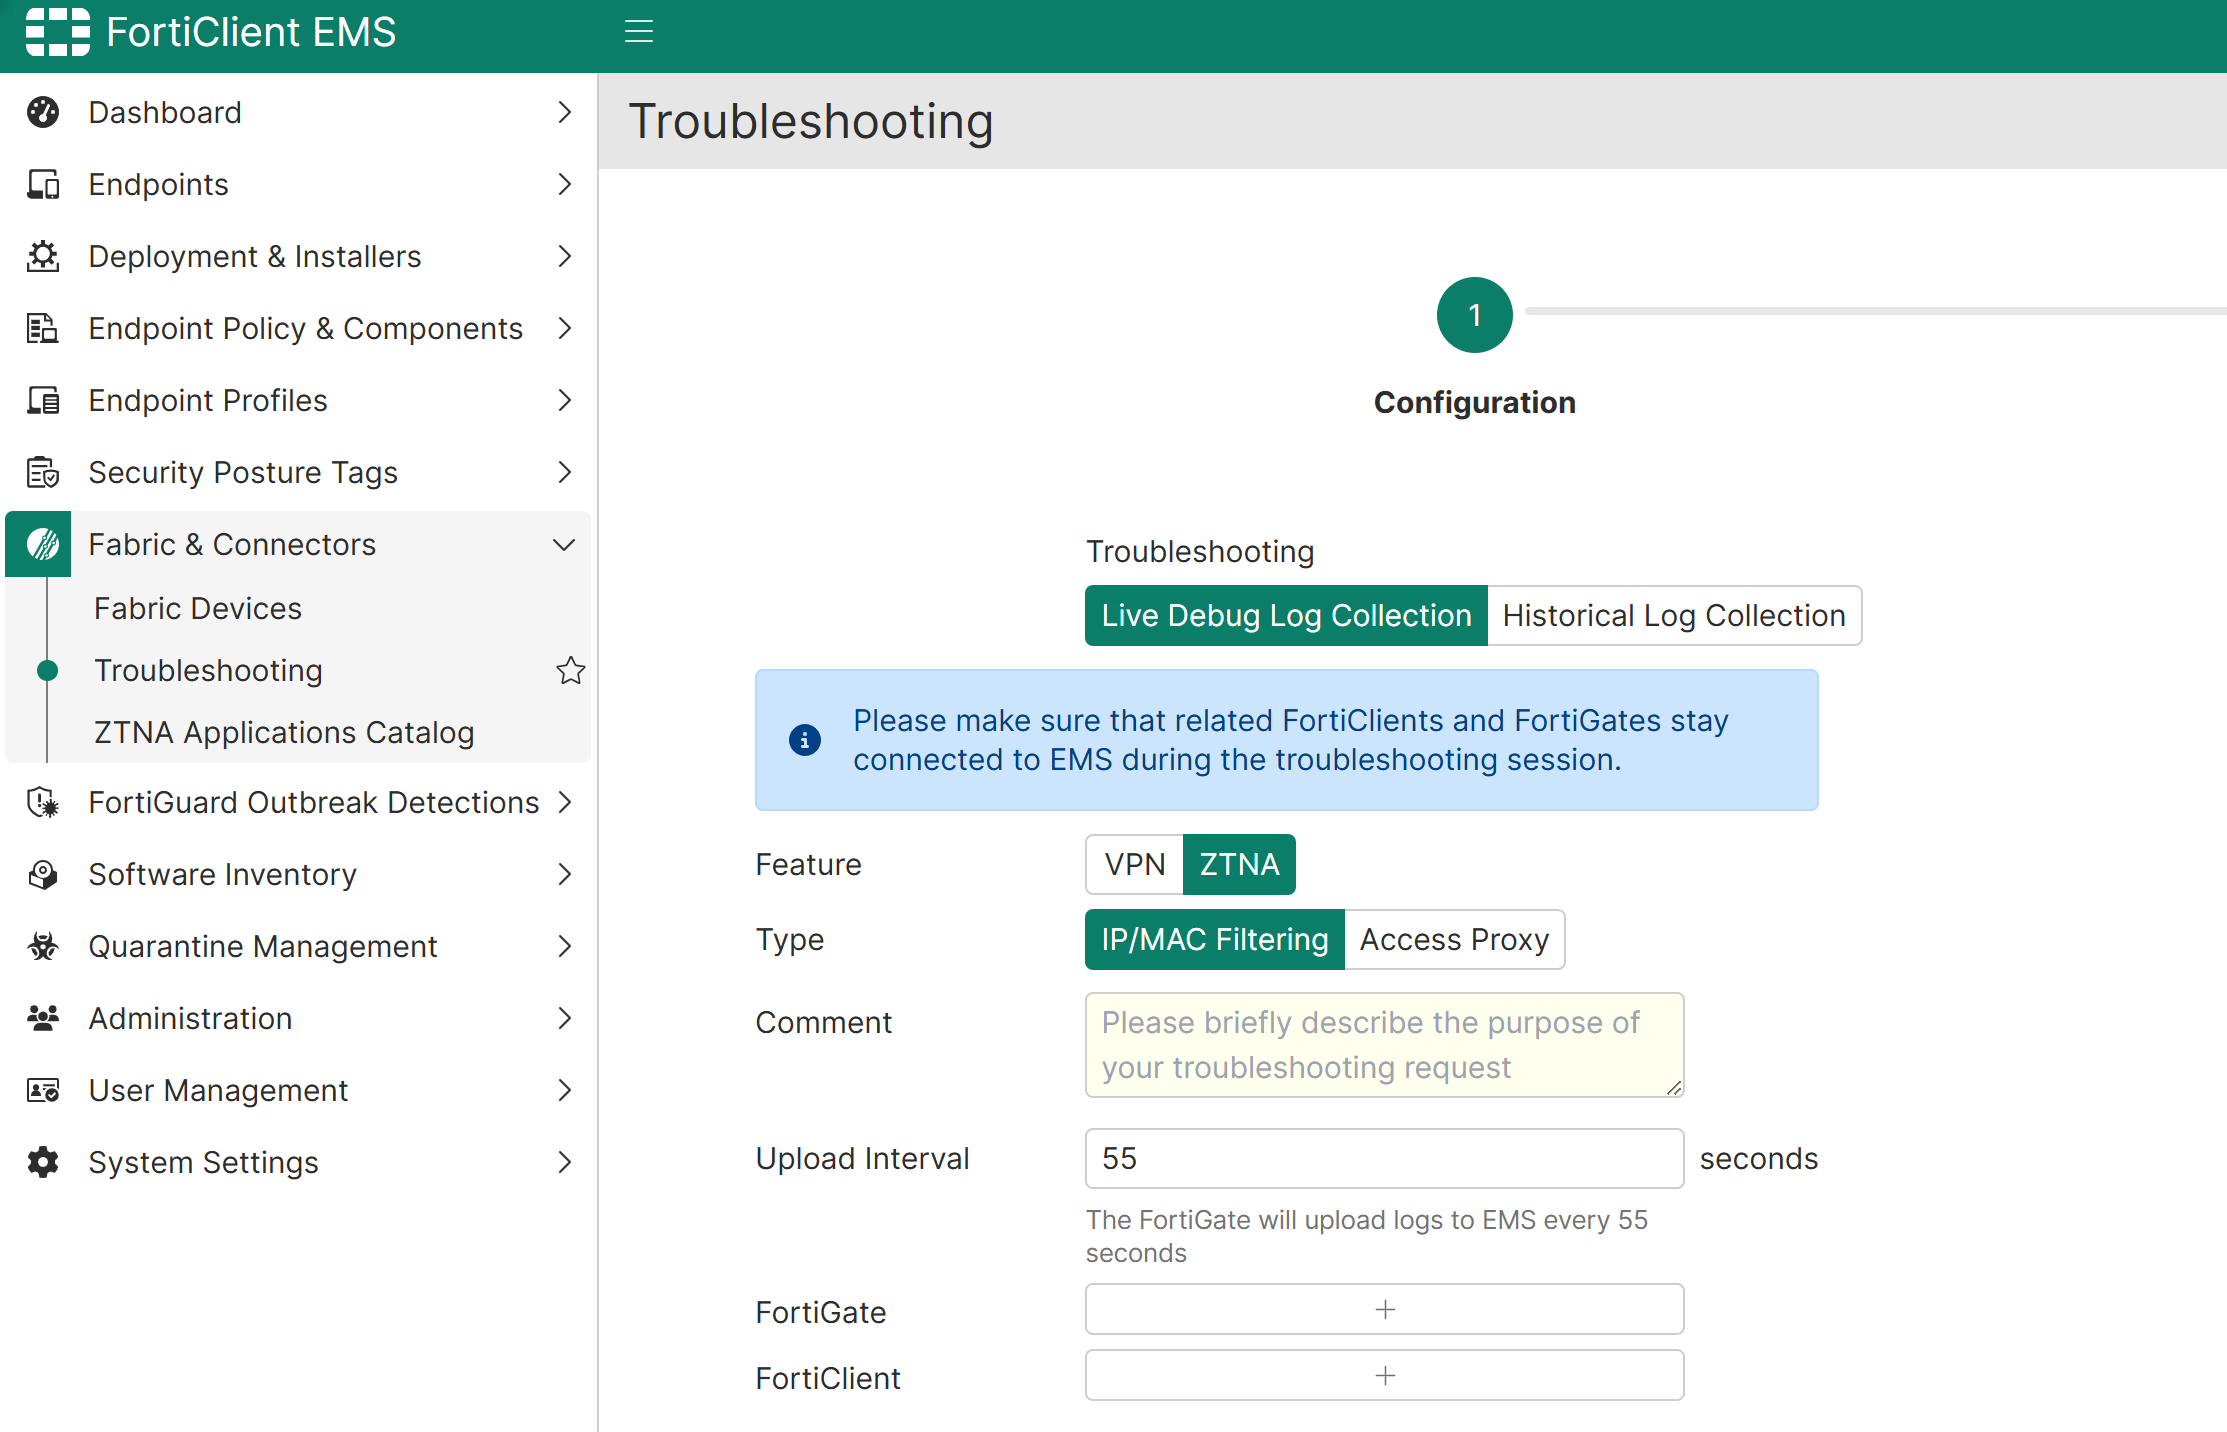The height and width of the screenshot is (1432, 2227).
Task: Grab the Comment box resize handle
Action: pyautogui.click(x=1675, y=1088)
